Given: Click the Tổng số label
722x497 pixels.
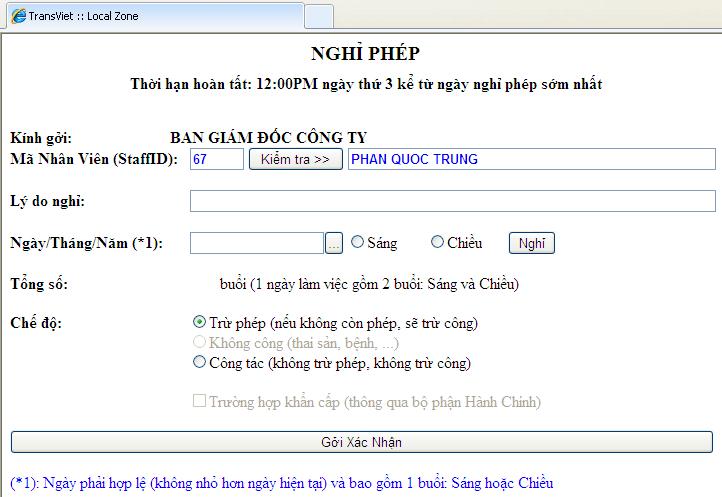Looking at the screenshot, I should [39, 284].
